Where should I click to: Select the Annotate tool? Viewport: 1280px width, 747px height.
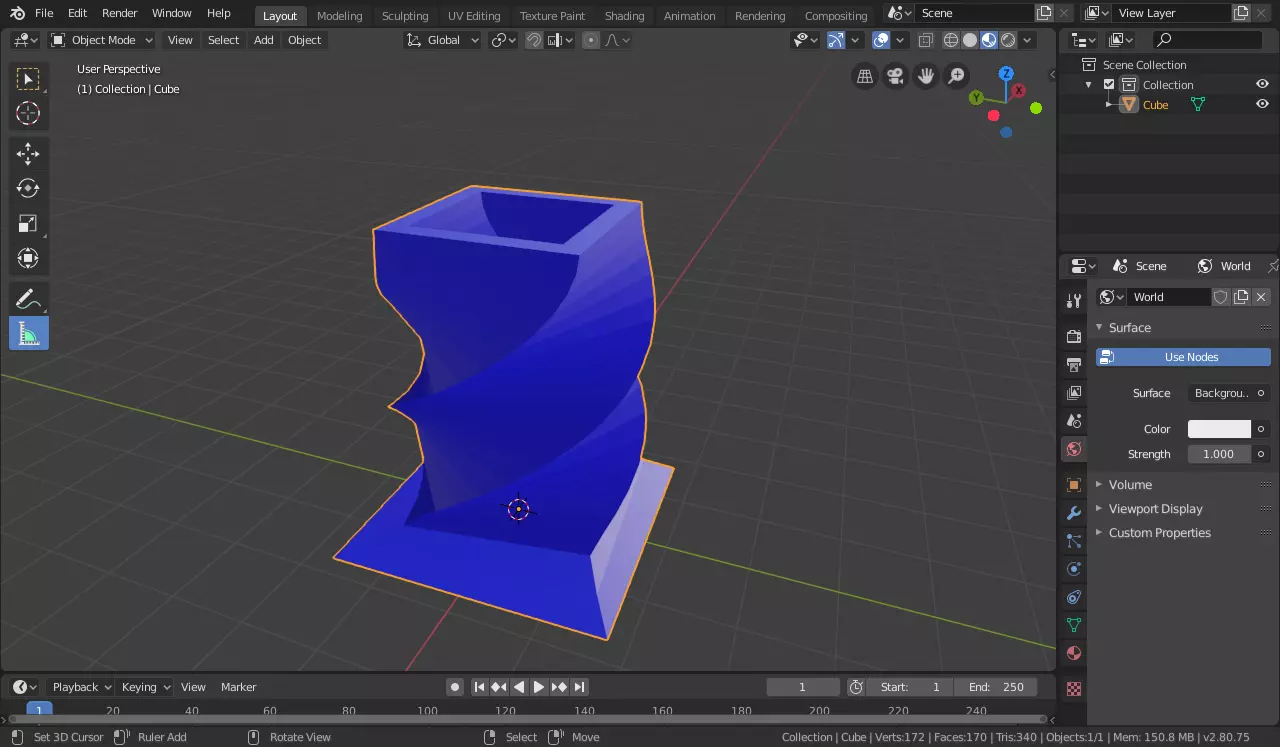pyautogui.click(x=28, y=298)
